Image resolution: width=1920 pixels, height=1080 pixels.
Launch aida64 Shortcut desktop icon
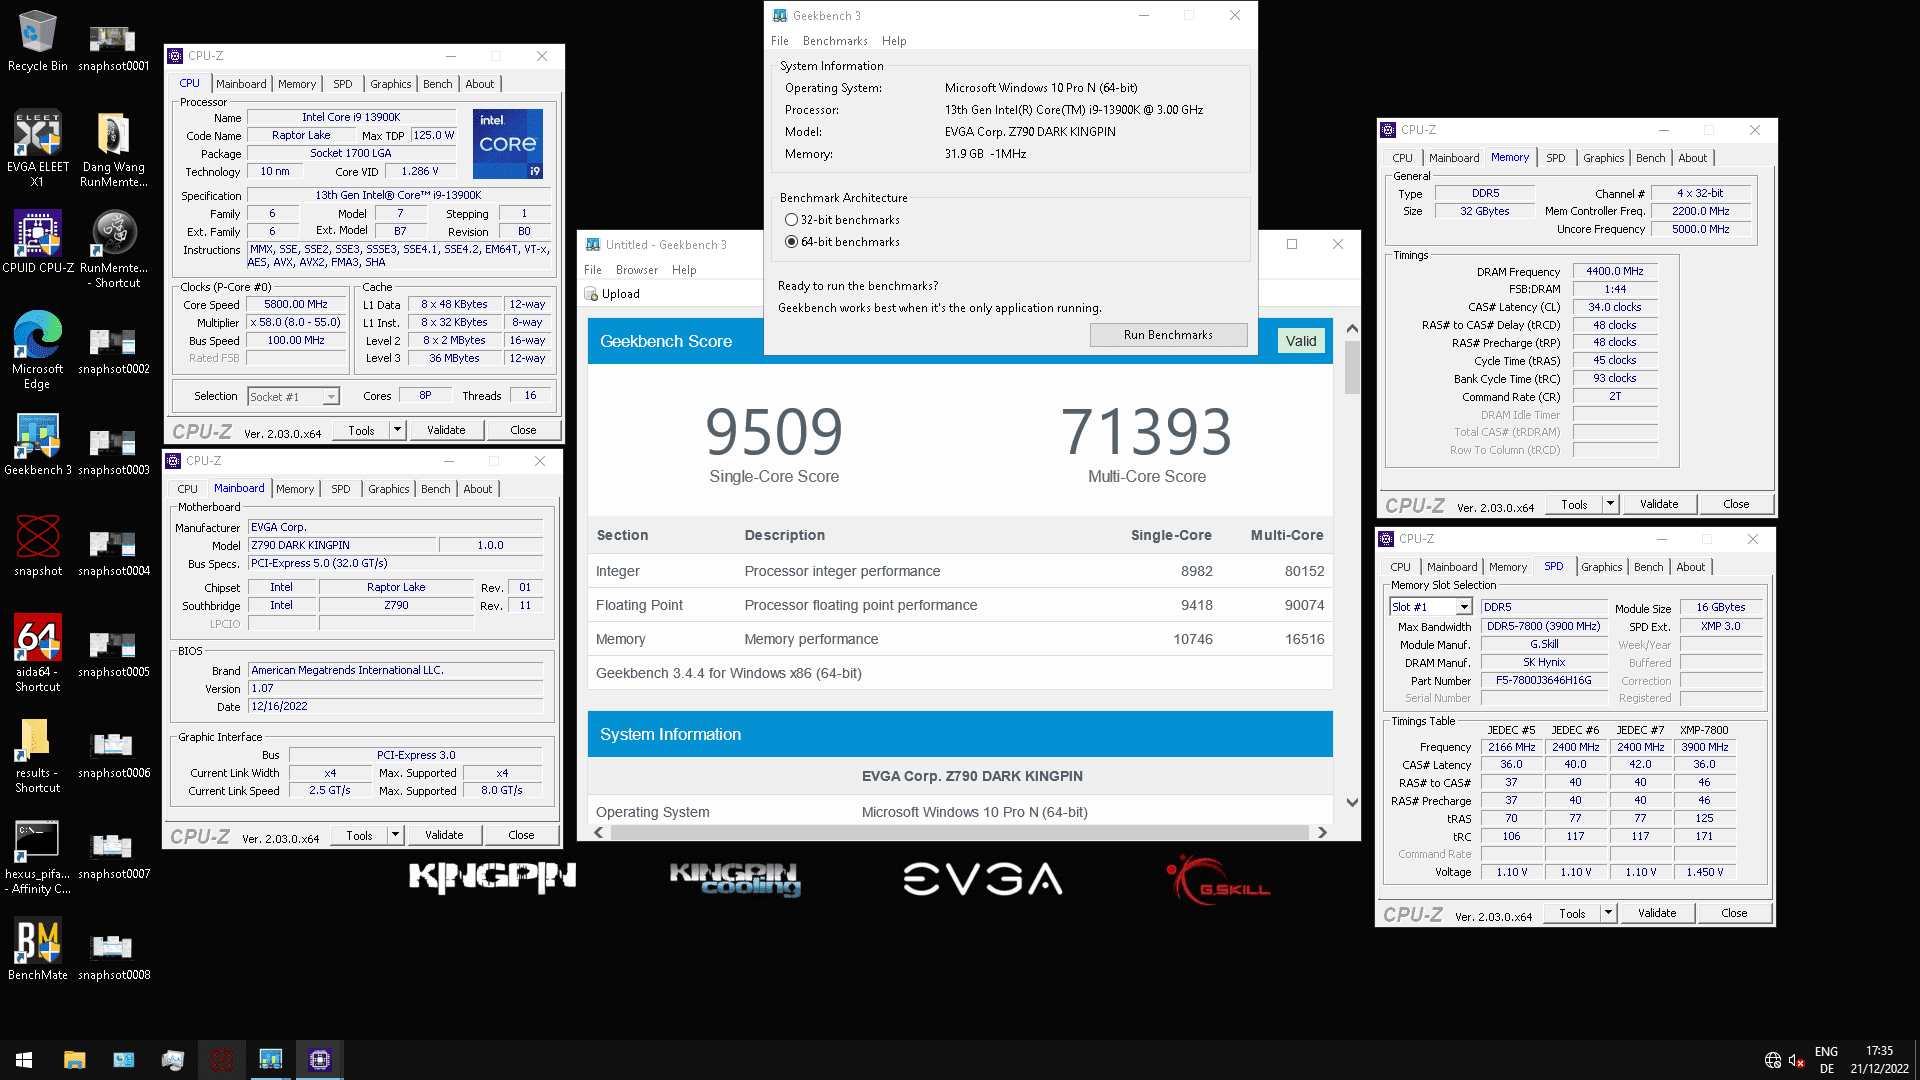[x=38, y=653]
